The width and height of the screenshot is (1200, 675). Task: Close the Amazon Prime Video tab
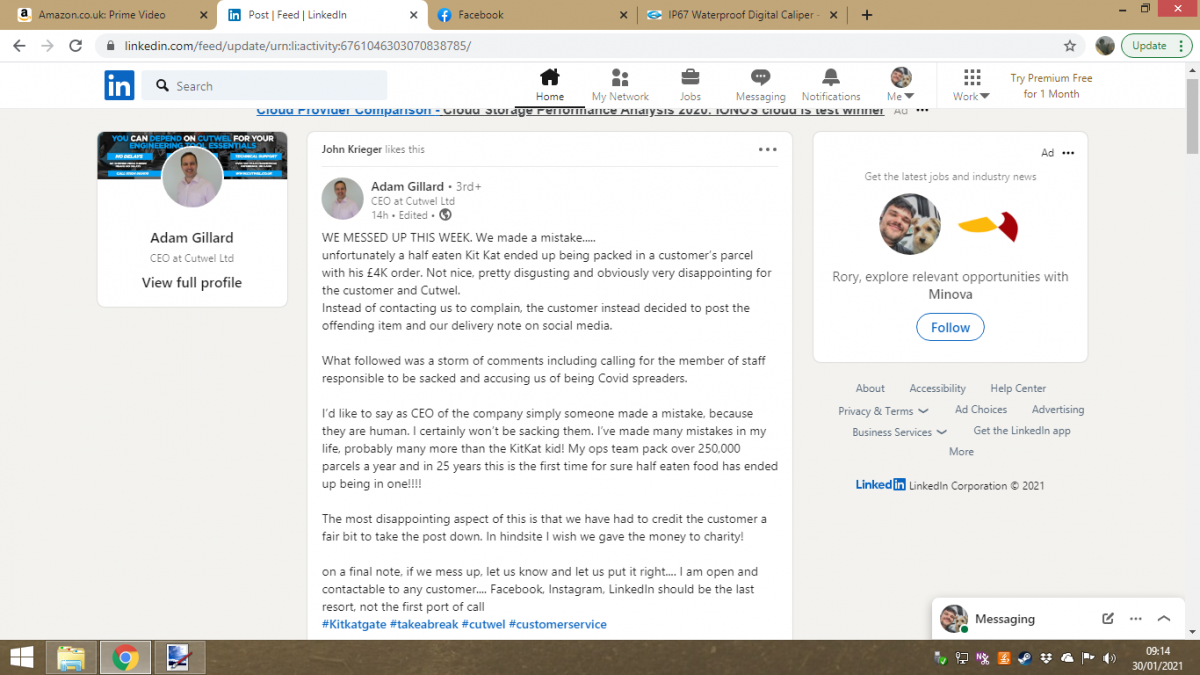(203, 15)
